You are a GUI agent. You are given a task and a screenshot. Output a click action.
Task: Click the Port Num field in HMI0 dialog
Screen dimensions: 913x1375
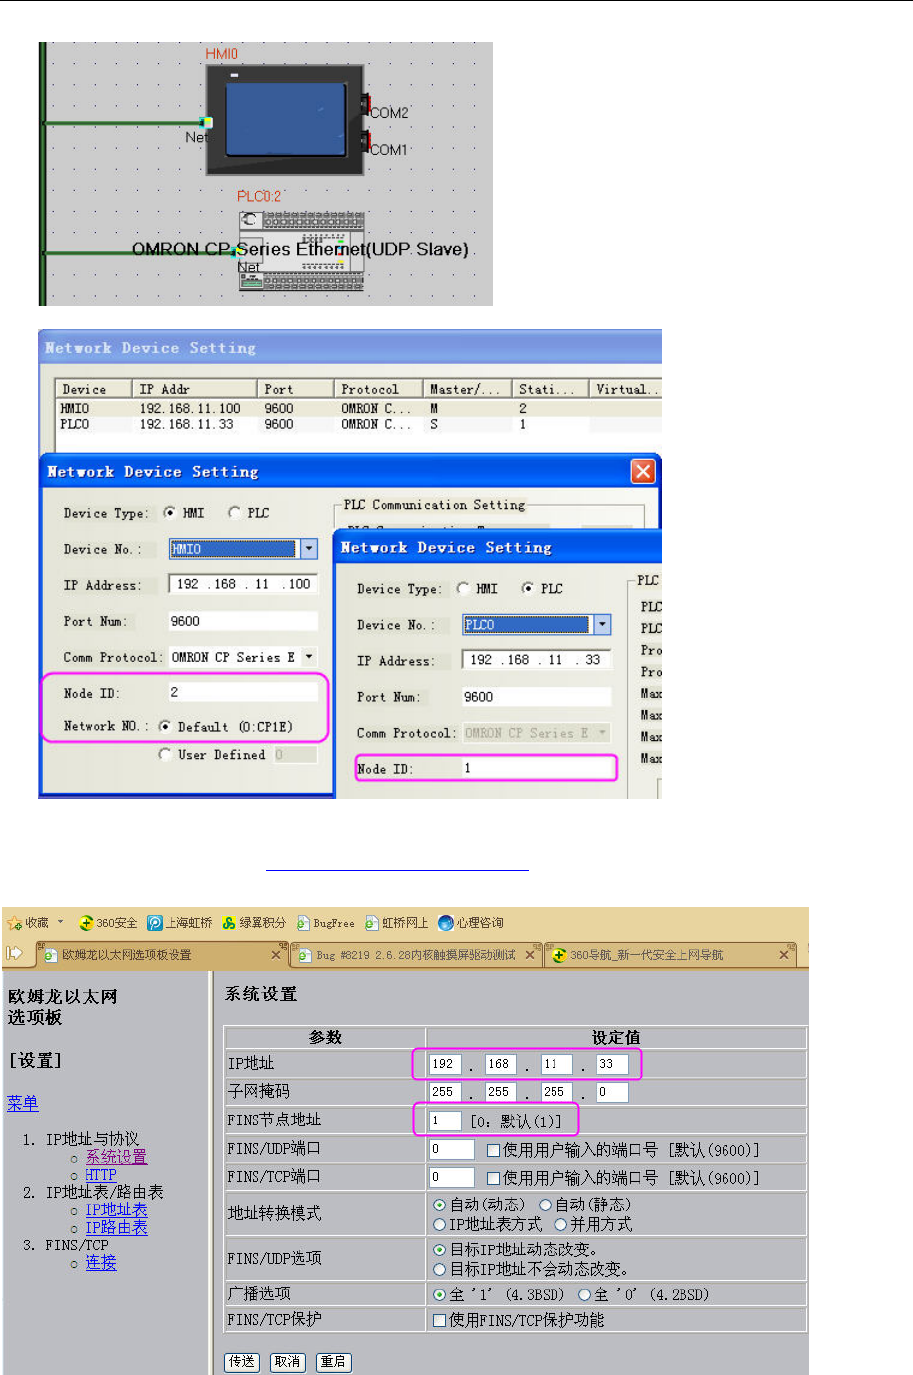pyautogui.click(x=243, y=621)
